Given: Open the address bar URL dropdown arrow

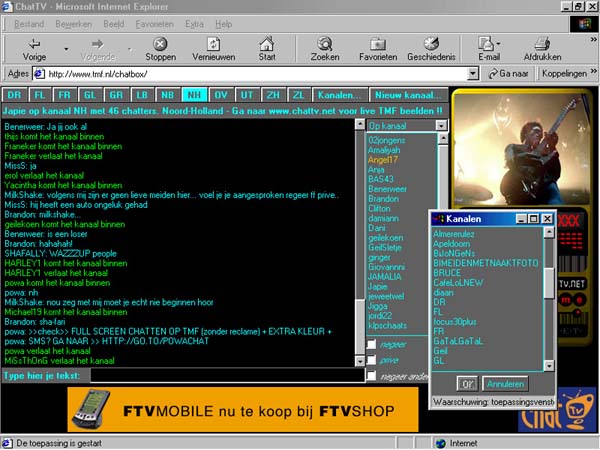Looking at the screenshot, I should click(x=473, y=74).
